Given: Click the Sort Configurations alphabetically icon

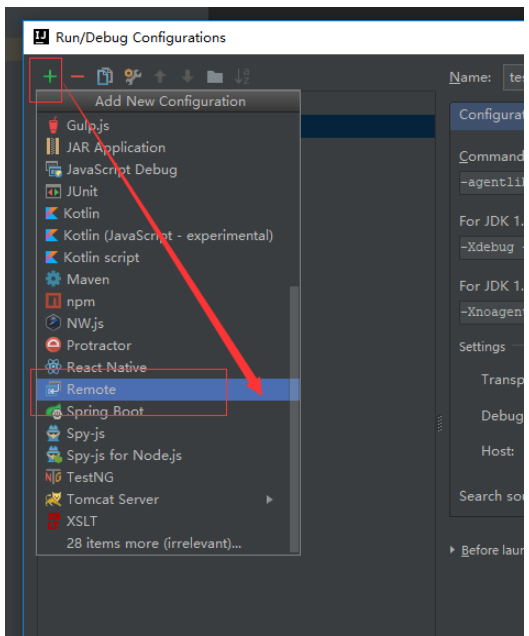Looking at the screenshot, I should [x=242, y=76].
